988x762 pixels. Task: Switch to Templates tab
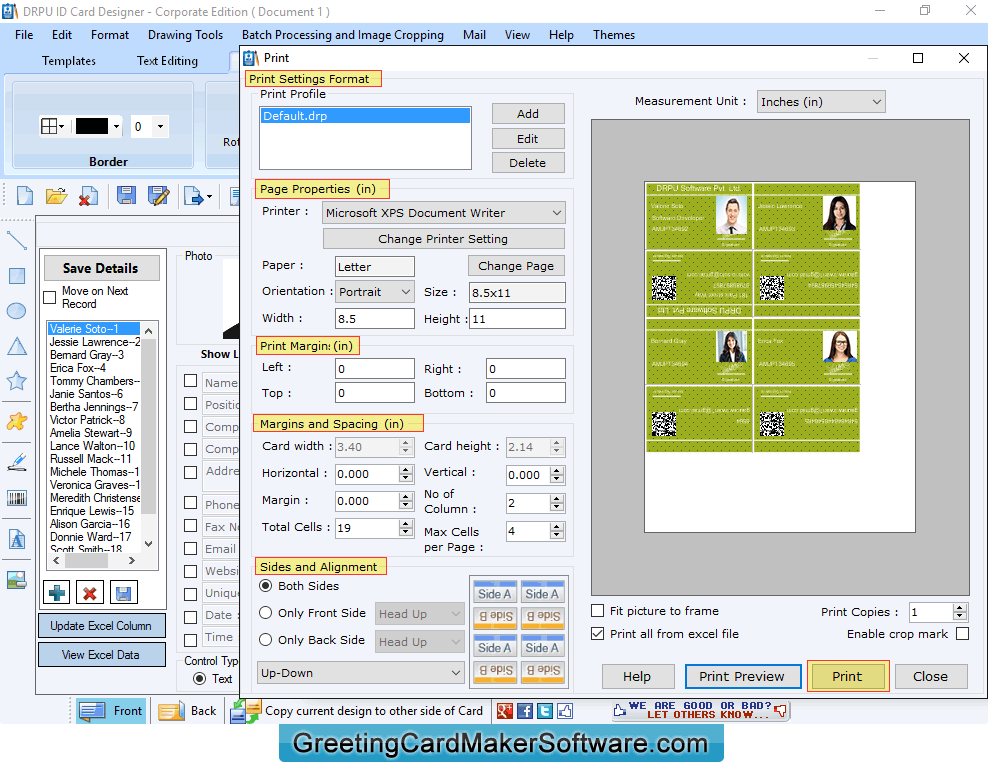click(69, 61)
